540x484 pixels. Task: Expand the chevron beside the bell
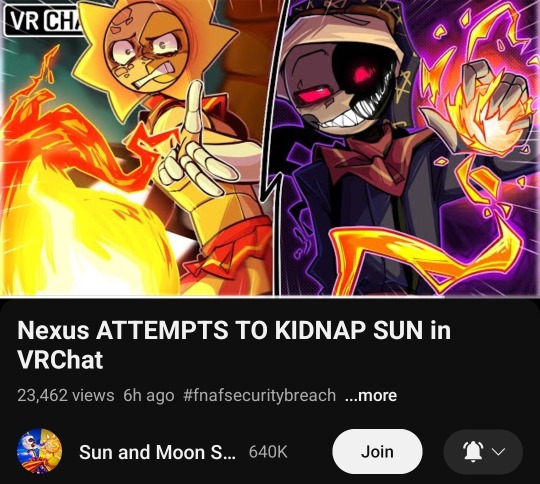click(x=499, y=452)
